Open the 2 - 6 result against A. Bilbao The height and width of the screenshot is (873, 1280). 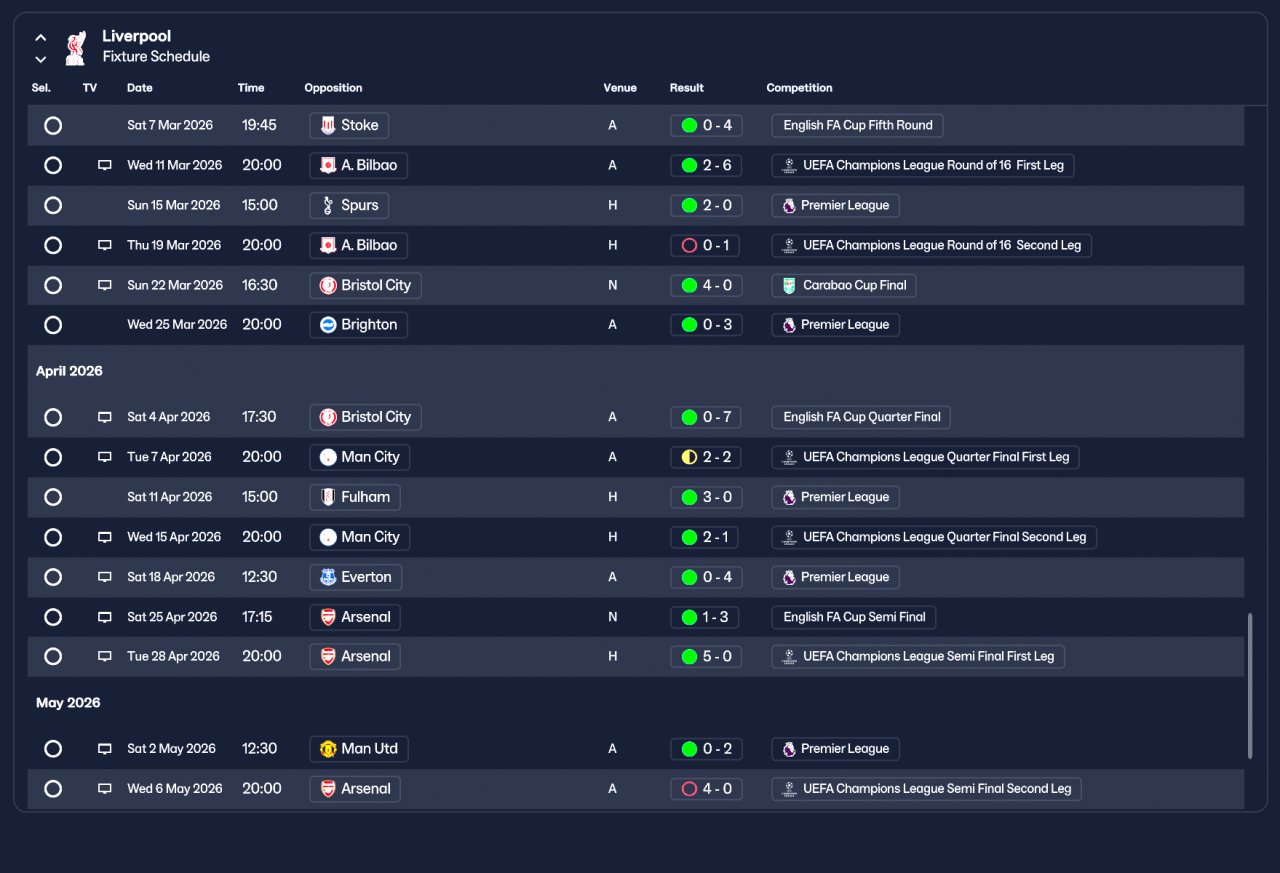coord(706,165)
